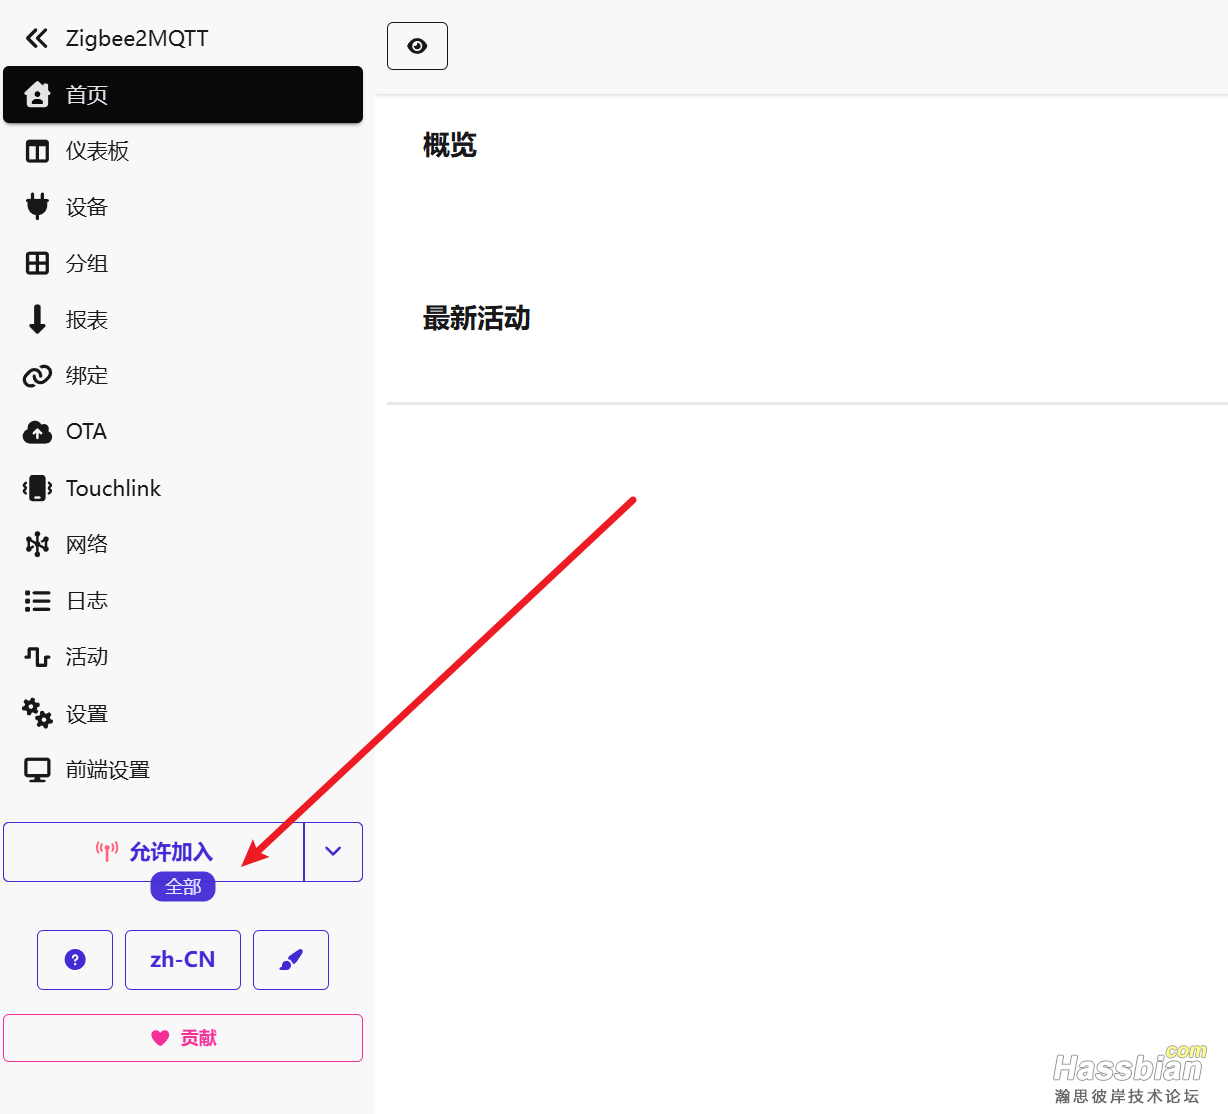Image resolution: width=1228 pixels, height=1114 pixels.
Task: Open the 设置 settings gears
Action: pos(37,713)
